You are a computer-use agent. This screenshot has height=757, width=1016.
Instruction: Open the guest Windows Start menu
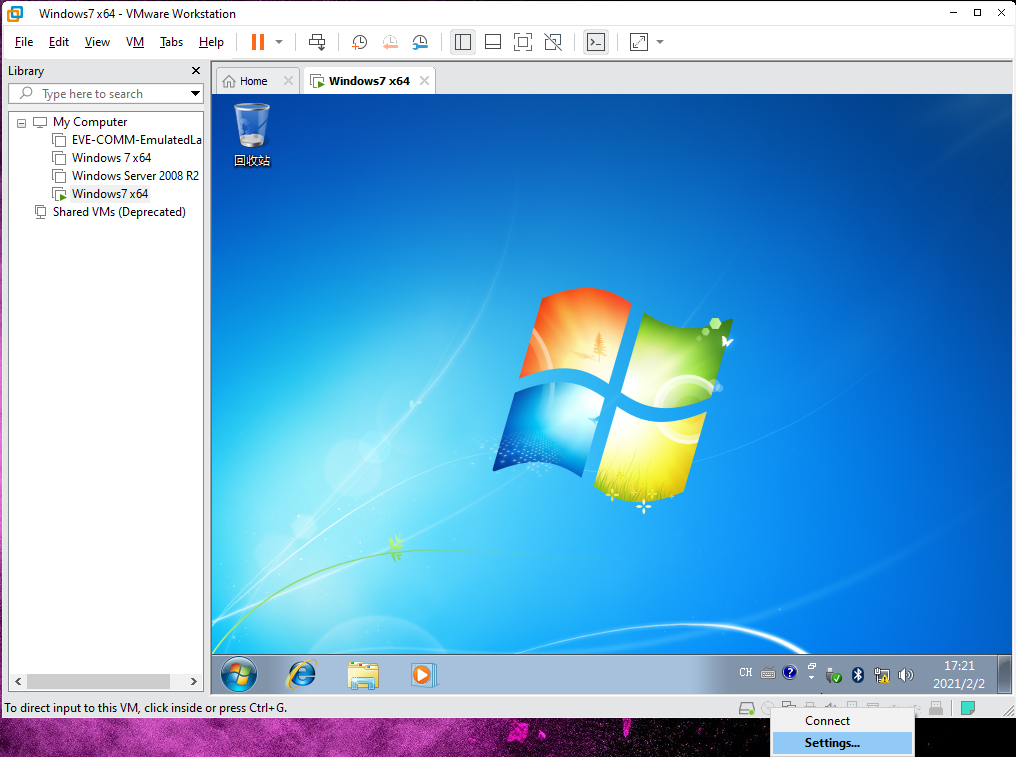[x=239, y=675]
